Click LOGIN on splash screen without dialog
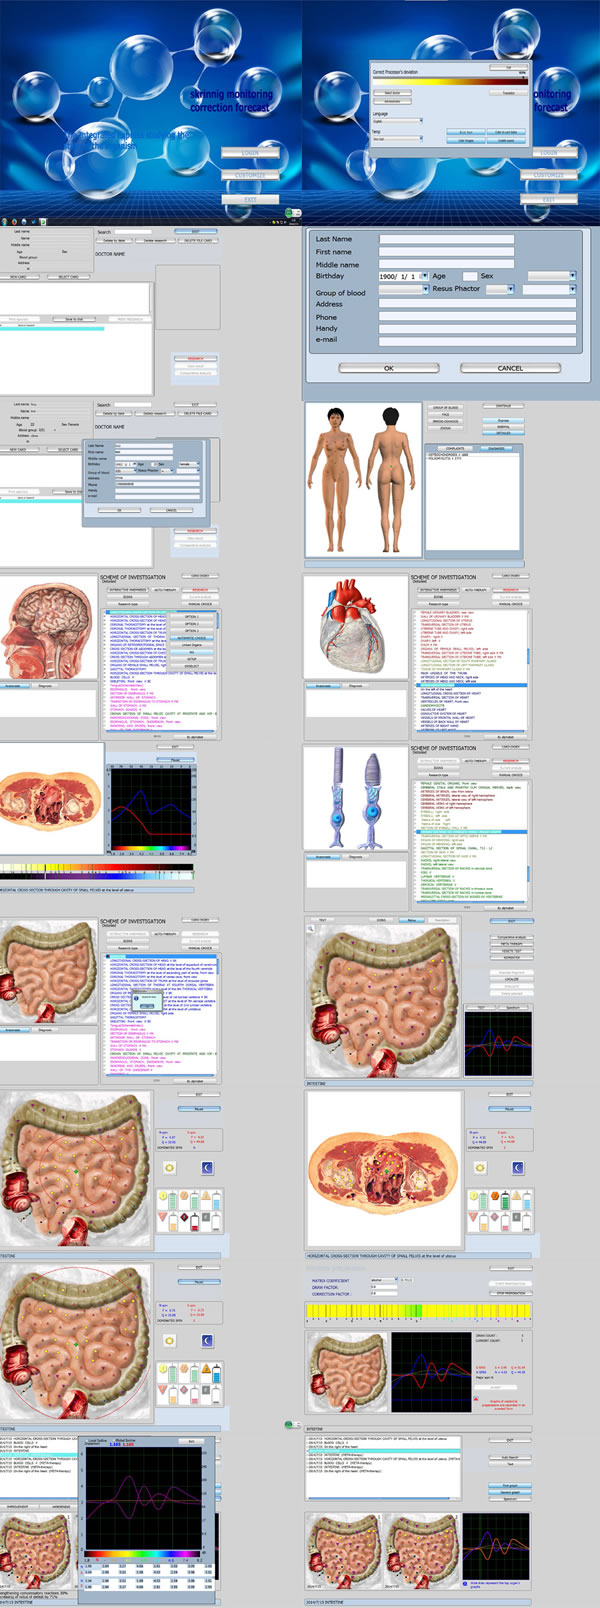600x1608 pixels. (x=250, y=153)
